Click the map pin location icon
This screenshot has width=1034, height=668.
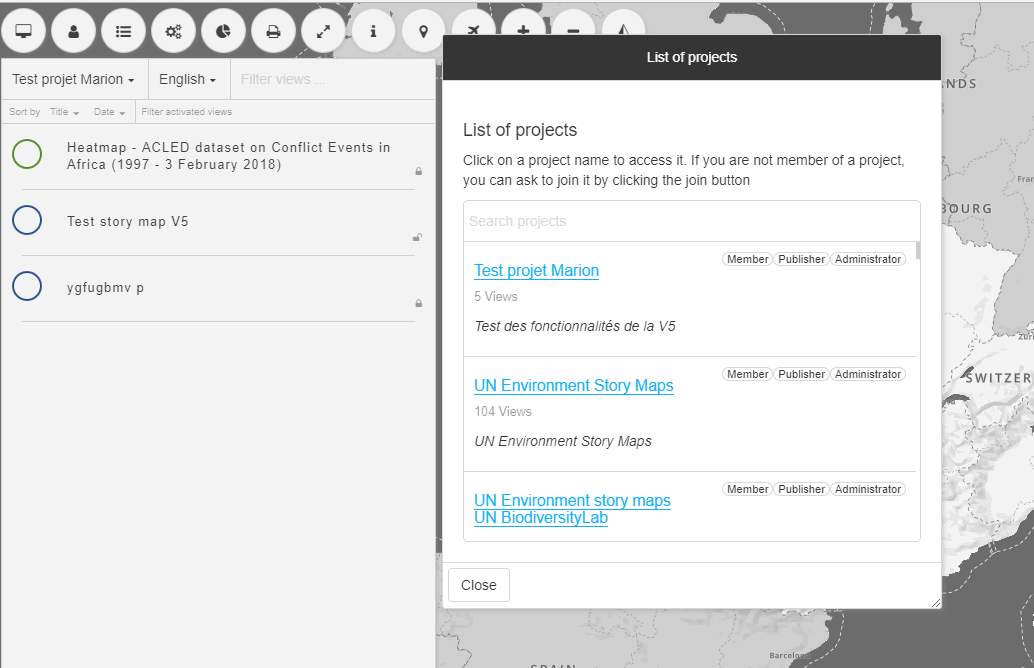(423, 31)
